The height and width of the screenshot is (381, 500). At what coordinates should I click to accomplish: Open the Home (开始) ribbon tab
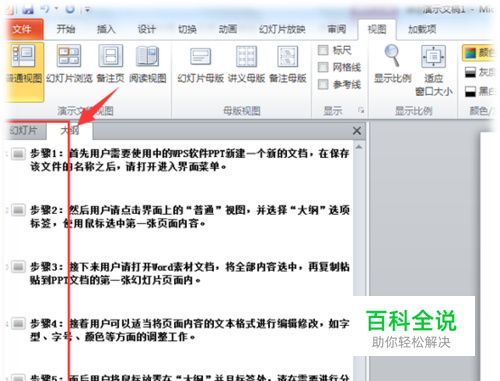tap(66, 29)
